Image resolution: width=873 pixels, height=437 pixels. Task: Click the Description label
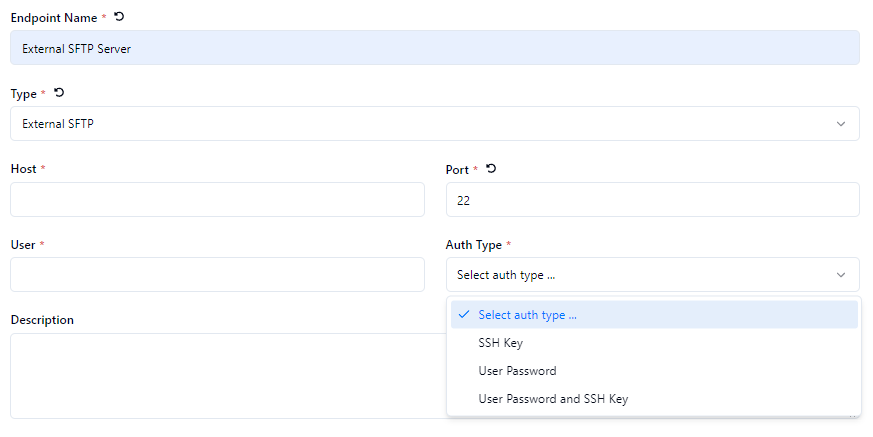click(42, 320)
